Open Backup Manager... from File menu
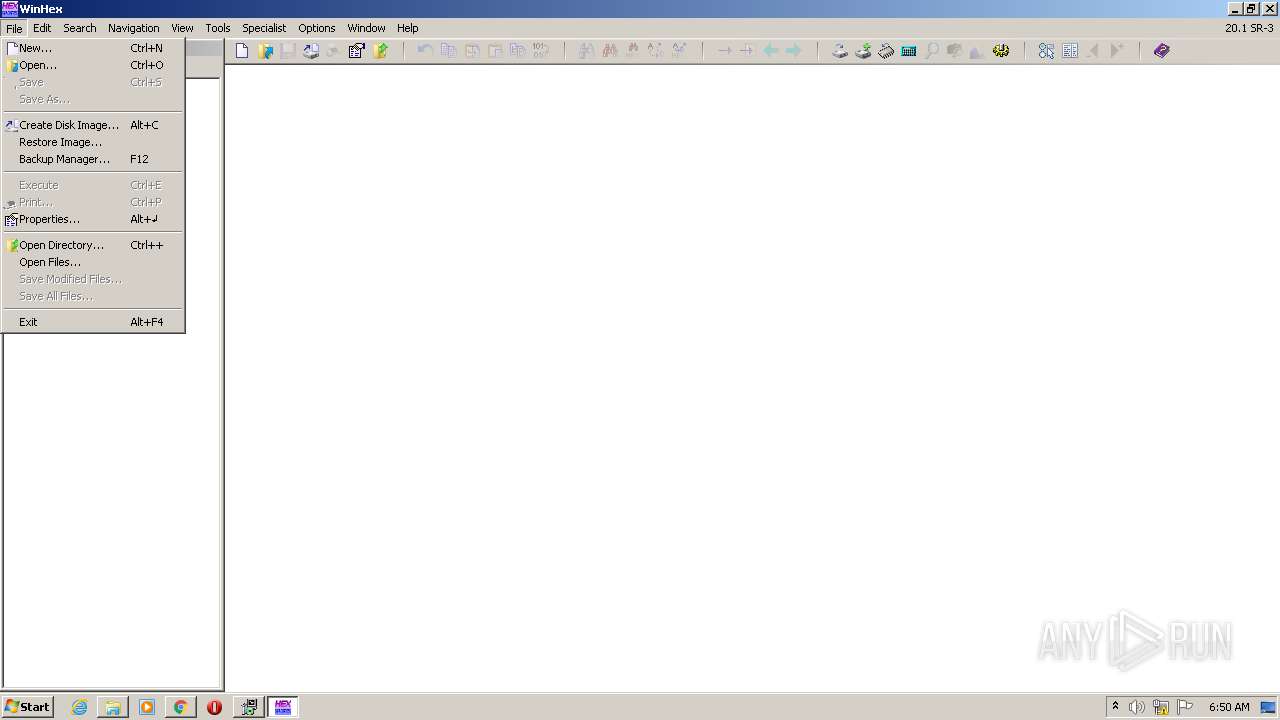This screenshot has width=1280, height=720. pyautogui.click(x=93, y=159)
